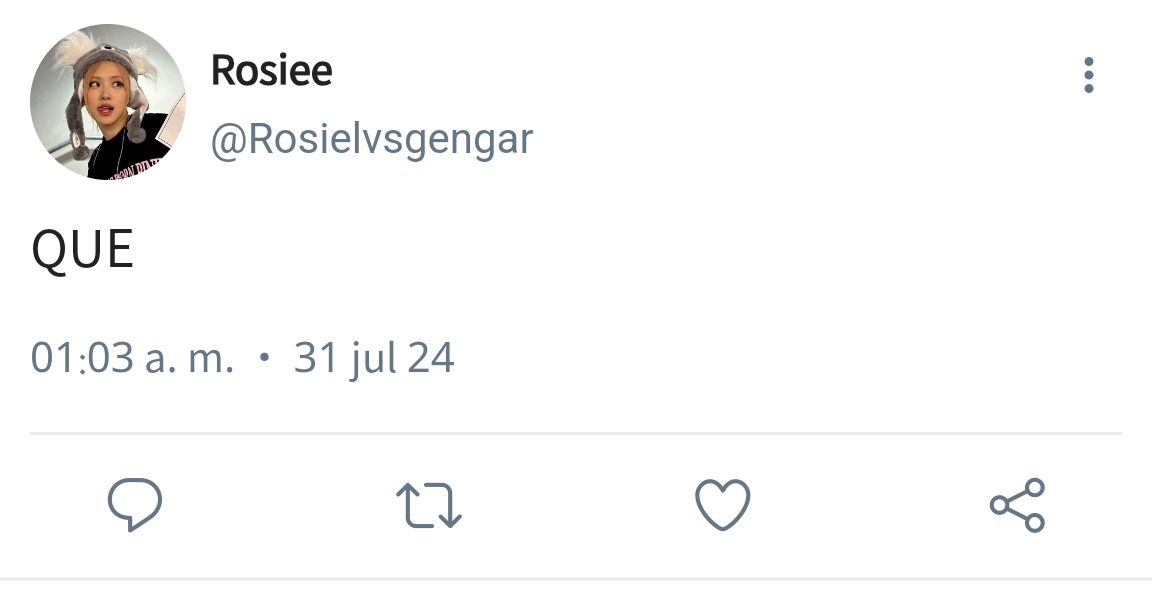Select the tweet text QUE
The height and width of the screenshot is (597, 1152).
(x=82, y=250)
